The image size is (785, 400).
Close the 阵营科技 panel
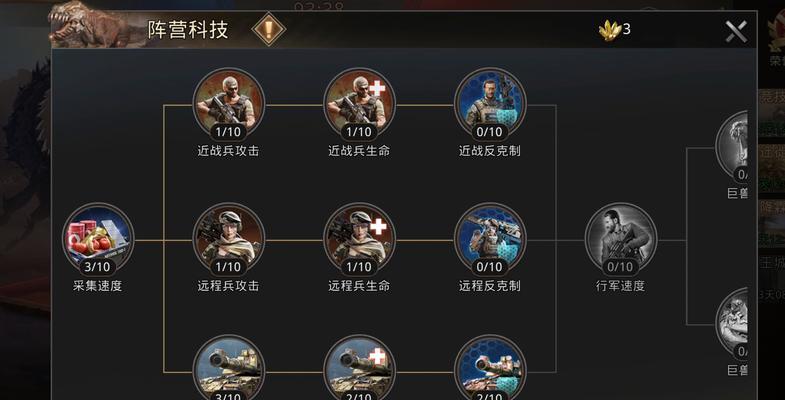tap(736, 32)
